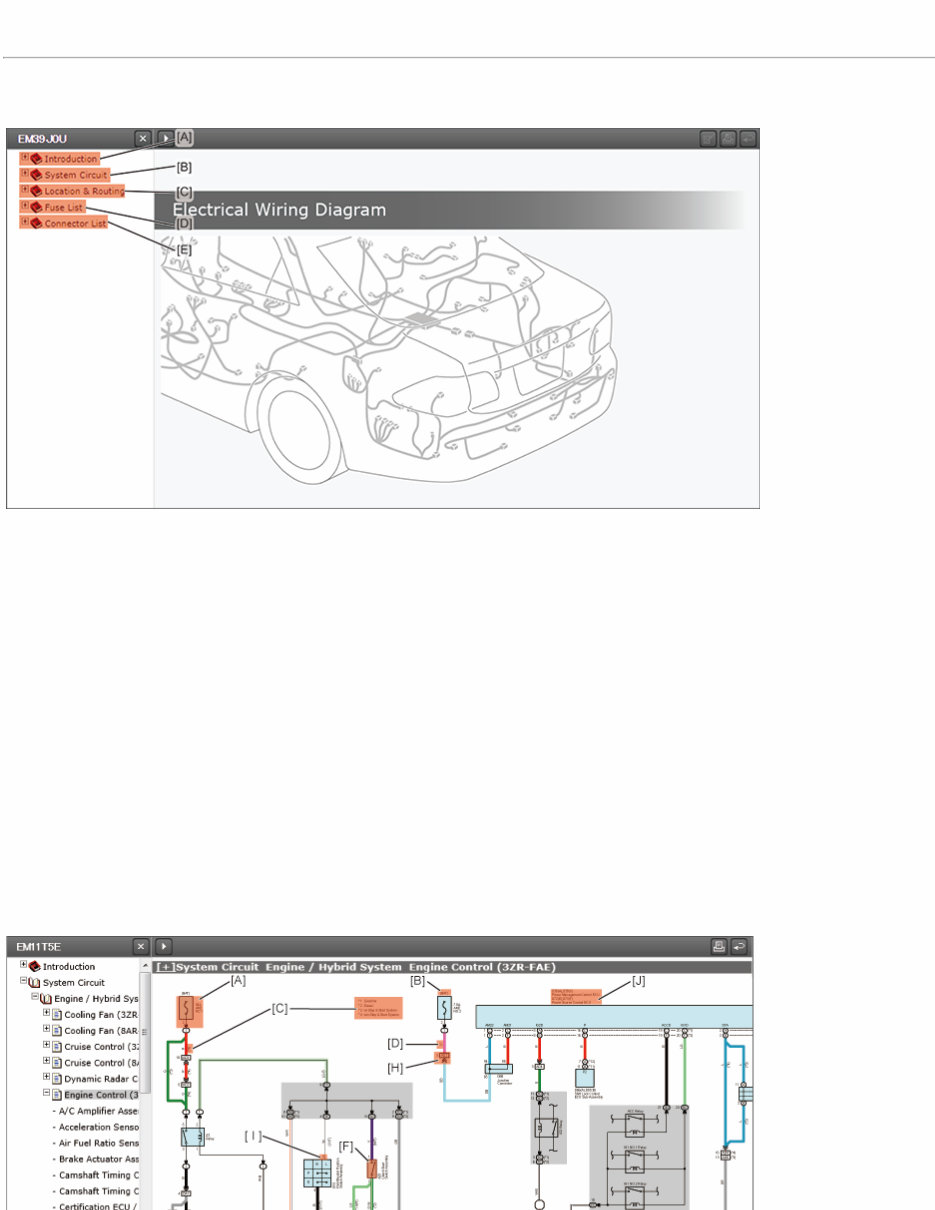935x1210 pixels.
Task: Expand the Cooling Fan (3ZR) tree node
Action: click(46, 1011)
